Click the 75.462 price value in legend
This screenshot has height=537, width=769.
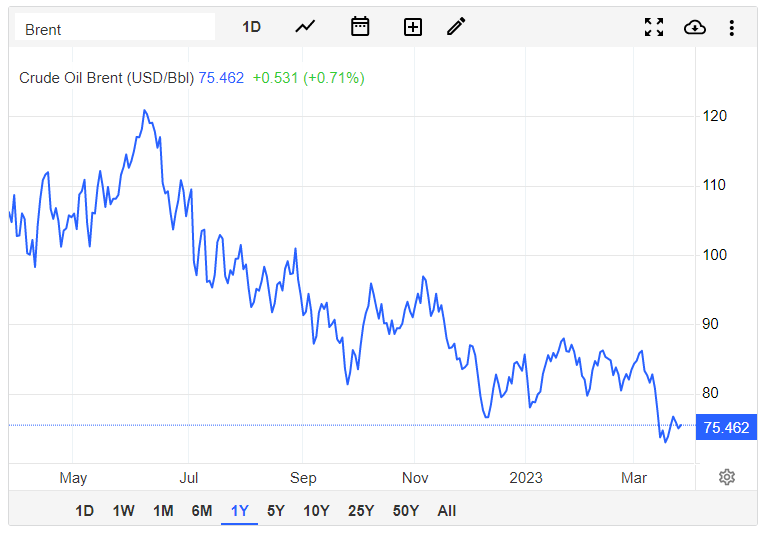(221, 78)
